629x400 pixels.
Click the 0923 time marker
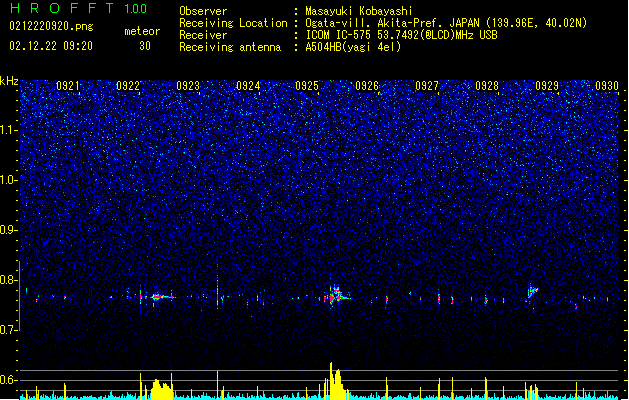pyautogui.click(x=188, y=86)
